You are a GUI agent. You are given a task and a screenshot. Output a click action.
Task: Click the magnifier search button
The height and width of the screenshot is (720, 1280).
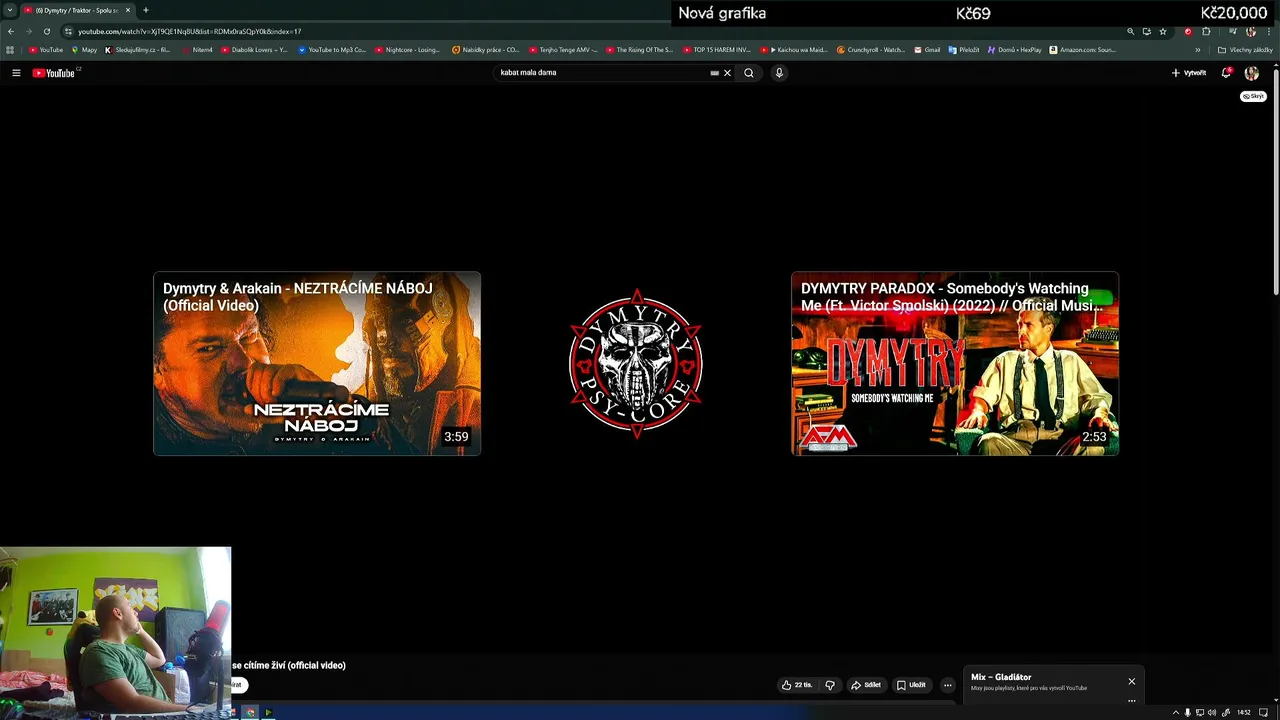pos(748,73)
